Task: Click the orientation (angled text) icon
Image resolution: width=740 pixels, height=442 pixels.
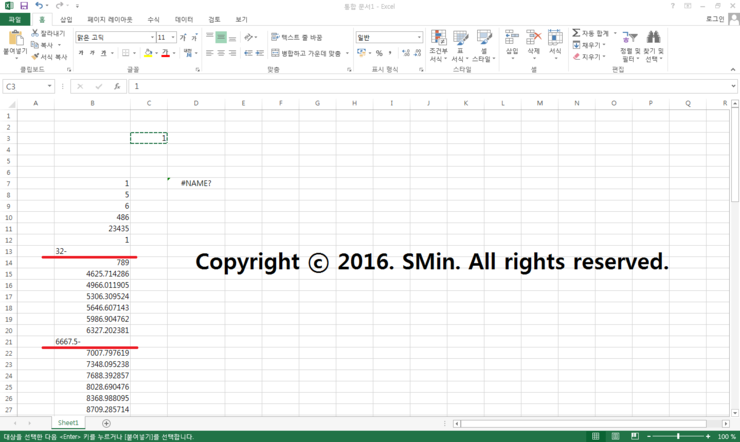Action: click(249, 37)
